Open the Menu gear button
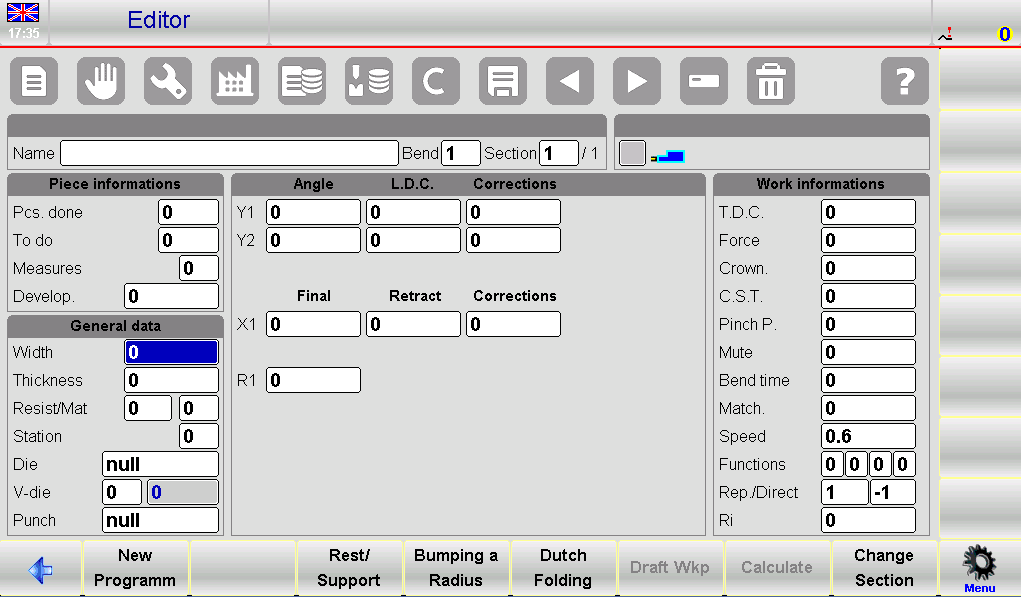1021x597 pixels. (979, 568)
